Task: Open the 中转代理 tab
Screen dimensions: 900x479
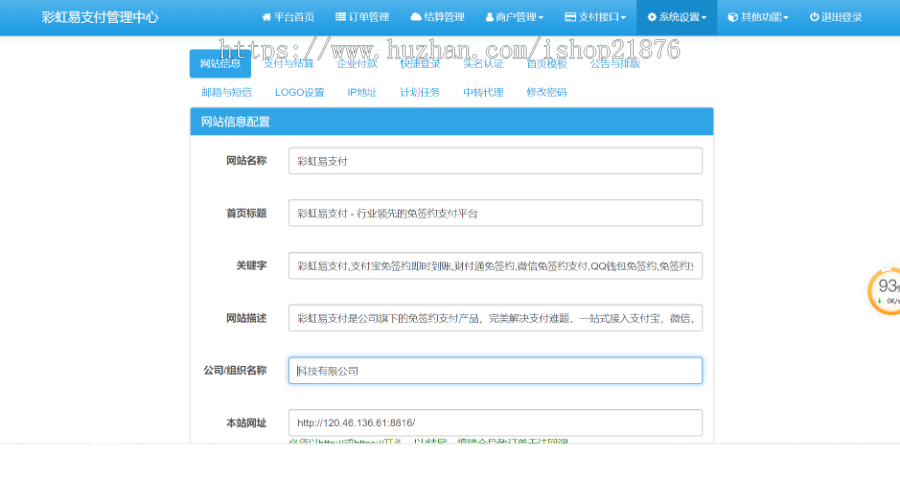Action: (483, 92)
